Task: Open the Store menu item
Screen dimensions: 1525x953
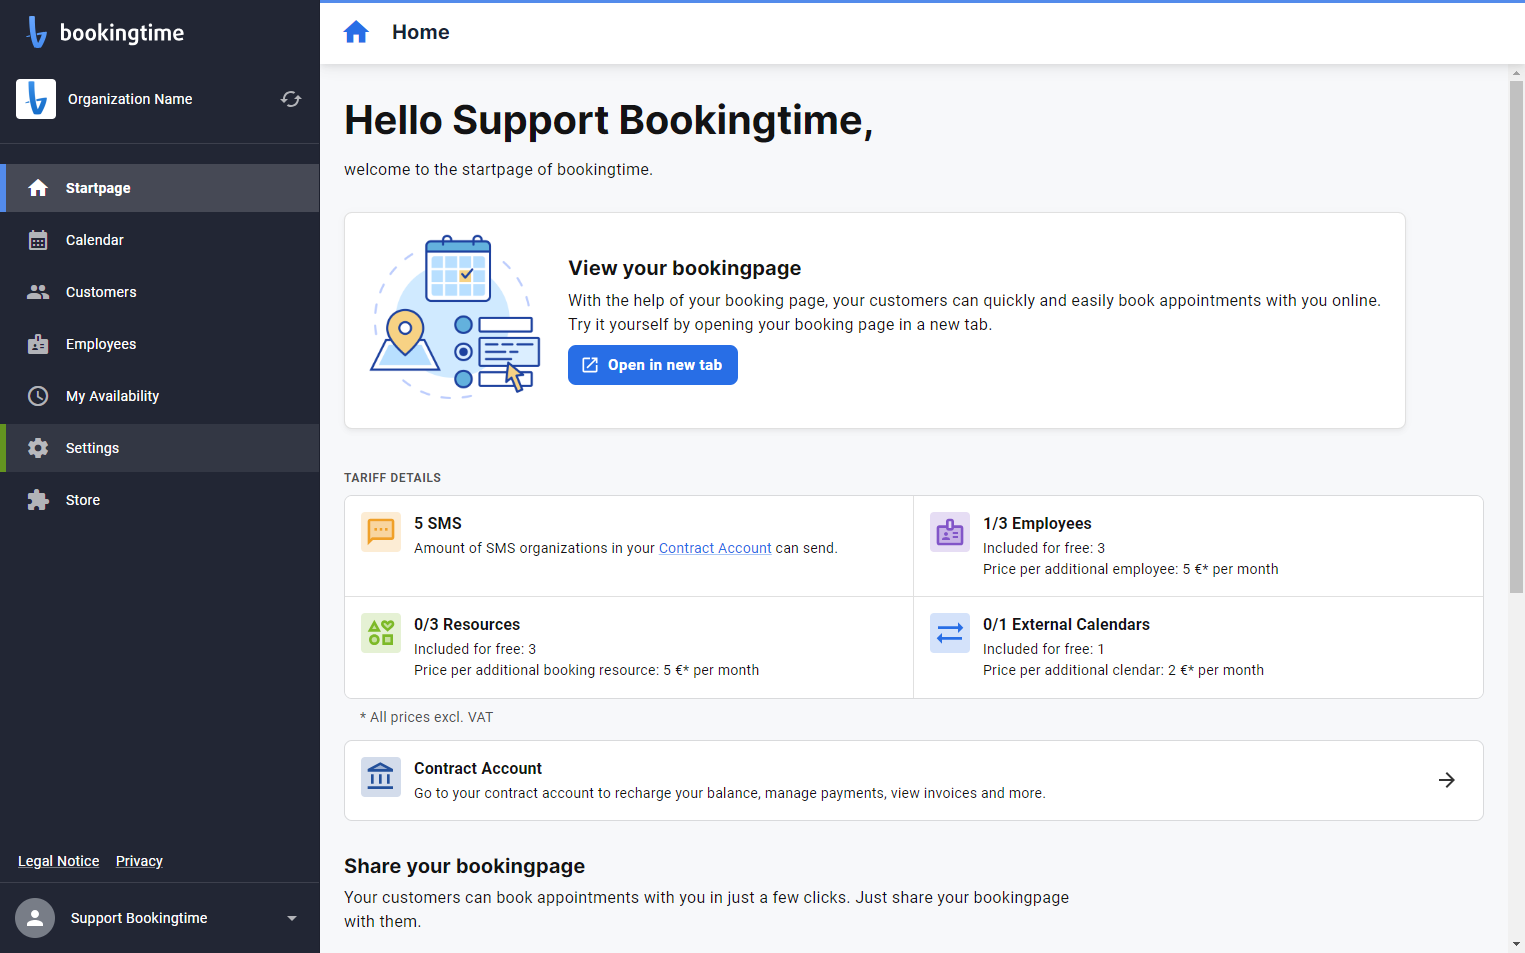Action: 160,500
